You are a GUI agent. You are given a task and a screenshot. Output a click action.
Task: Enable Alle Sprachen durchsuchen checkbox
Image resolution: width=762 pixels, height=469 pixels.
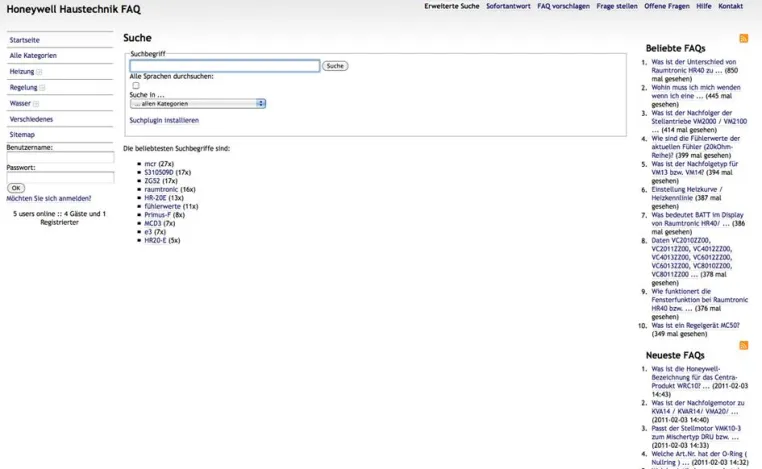(136, 86)
